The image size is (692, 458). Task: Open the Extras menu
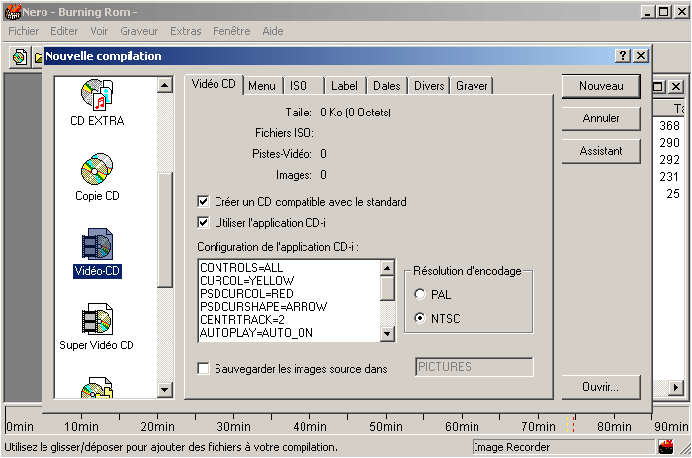(x=186, y=31)
